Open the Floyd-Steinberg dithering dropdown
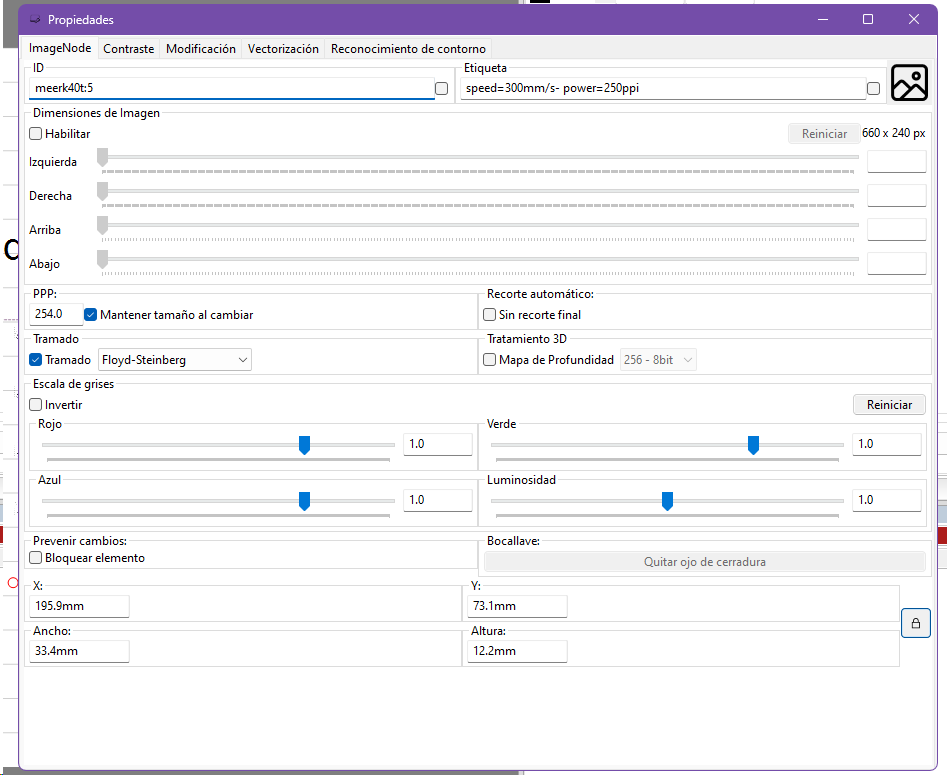Image resolution: width=947 pixels, height=775 pixels. [175, 360]
